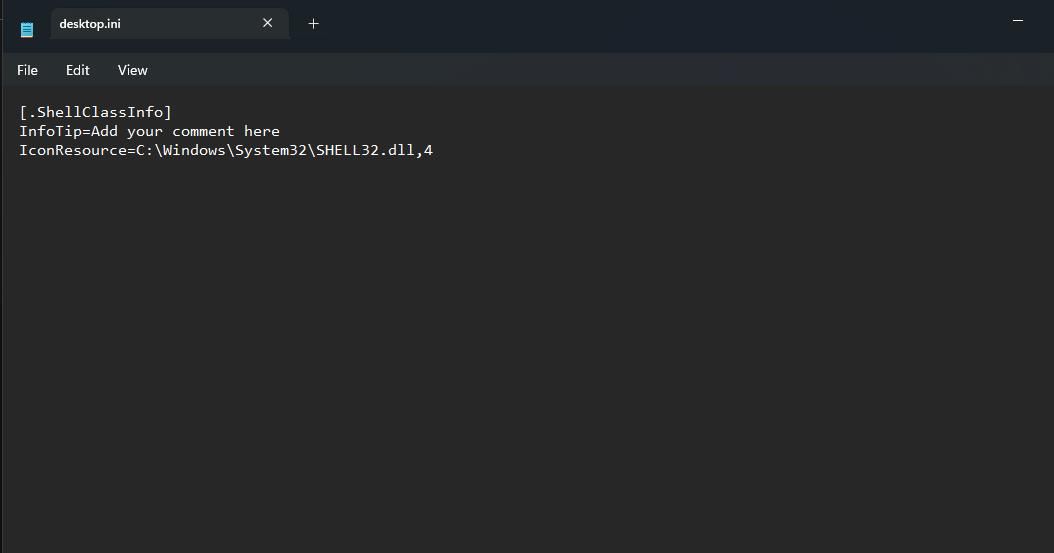
Task: Place cursor at icon index 4
Action: point(429,151)
